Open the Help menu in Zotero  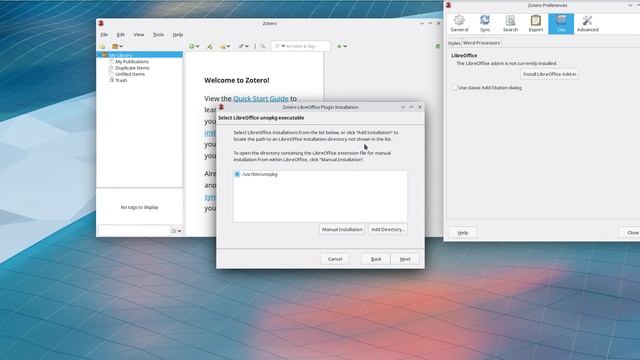tap(178, 35)
